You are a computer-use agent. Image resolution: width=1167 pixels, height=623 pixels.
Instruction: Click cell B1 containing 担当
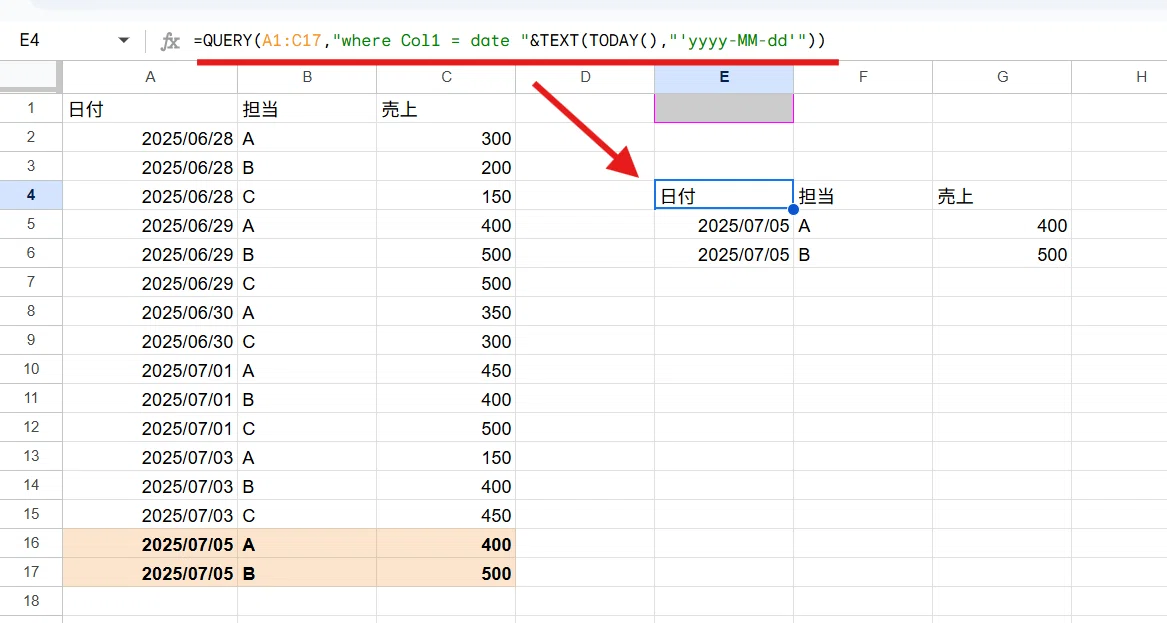point(307,109)
